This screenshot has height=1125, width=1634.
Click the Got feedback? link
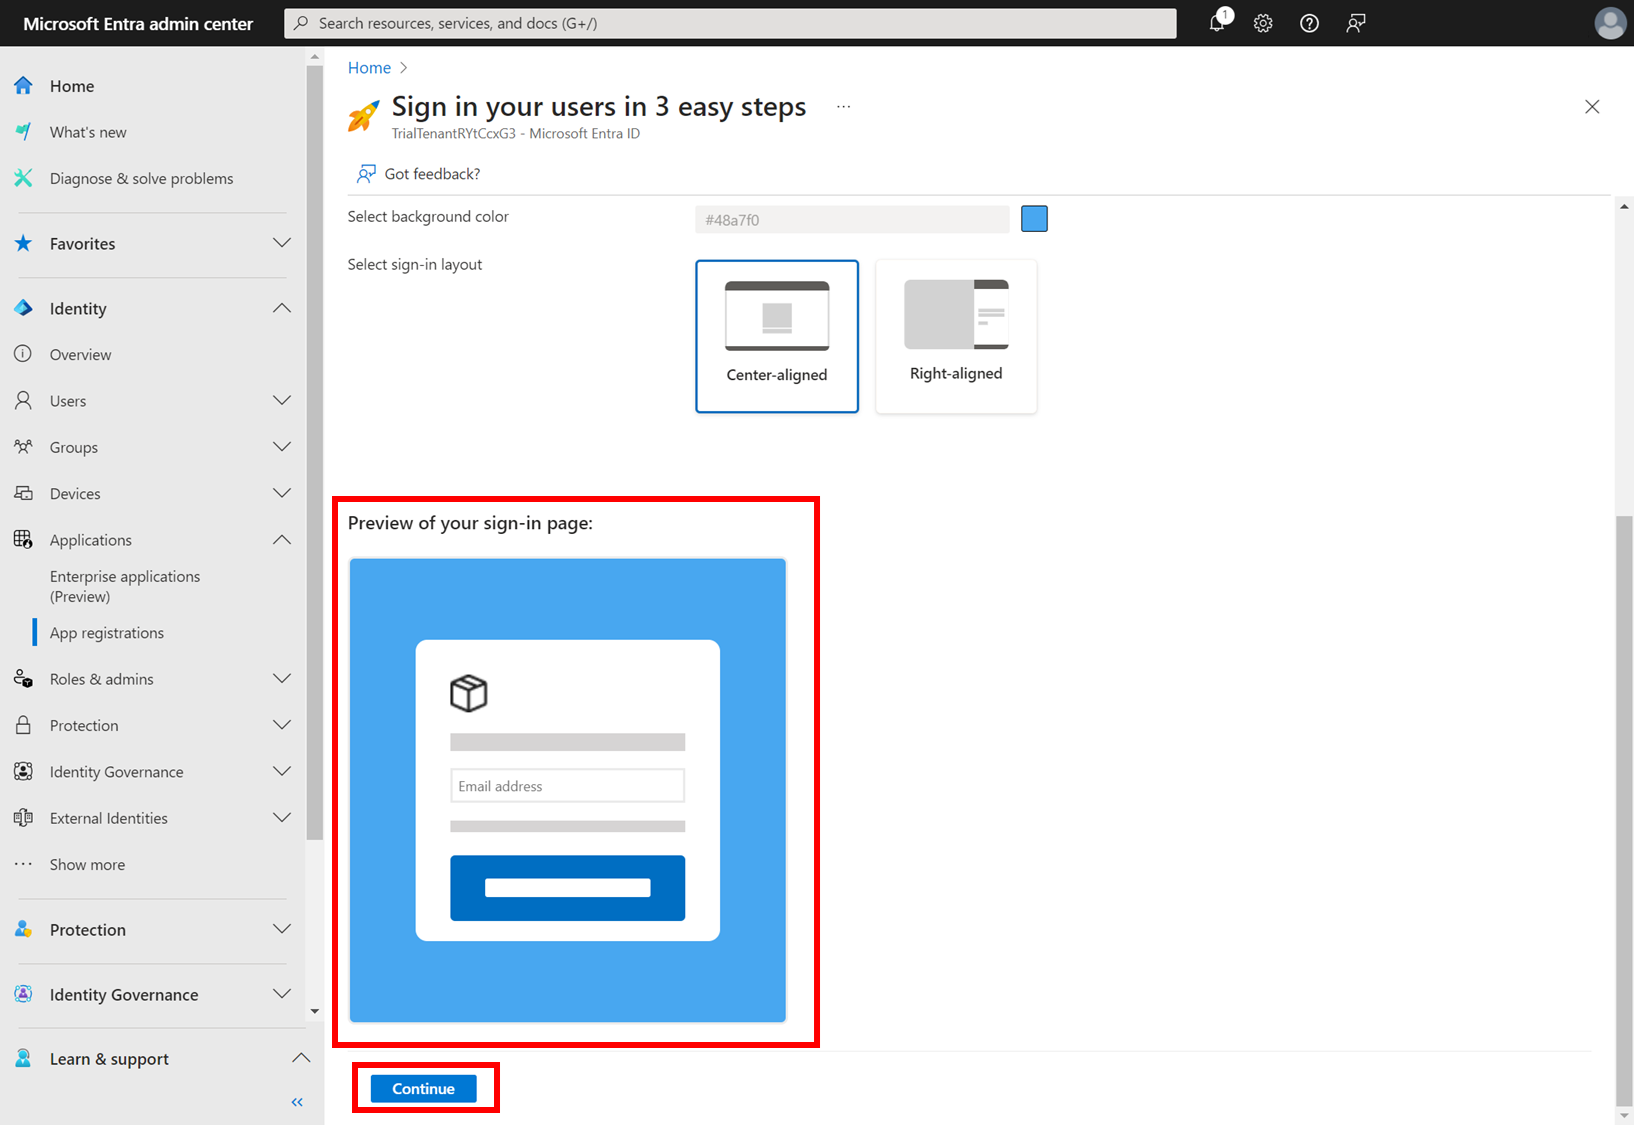click(419, 174)
